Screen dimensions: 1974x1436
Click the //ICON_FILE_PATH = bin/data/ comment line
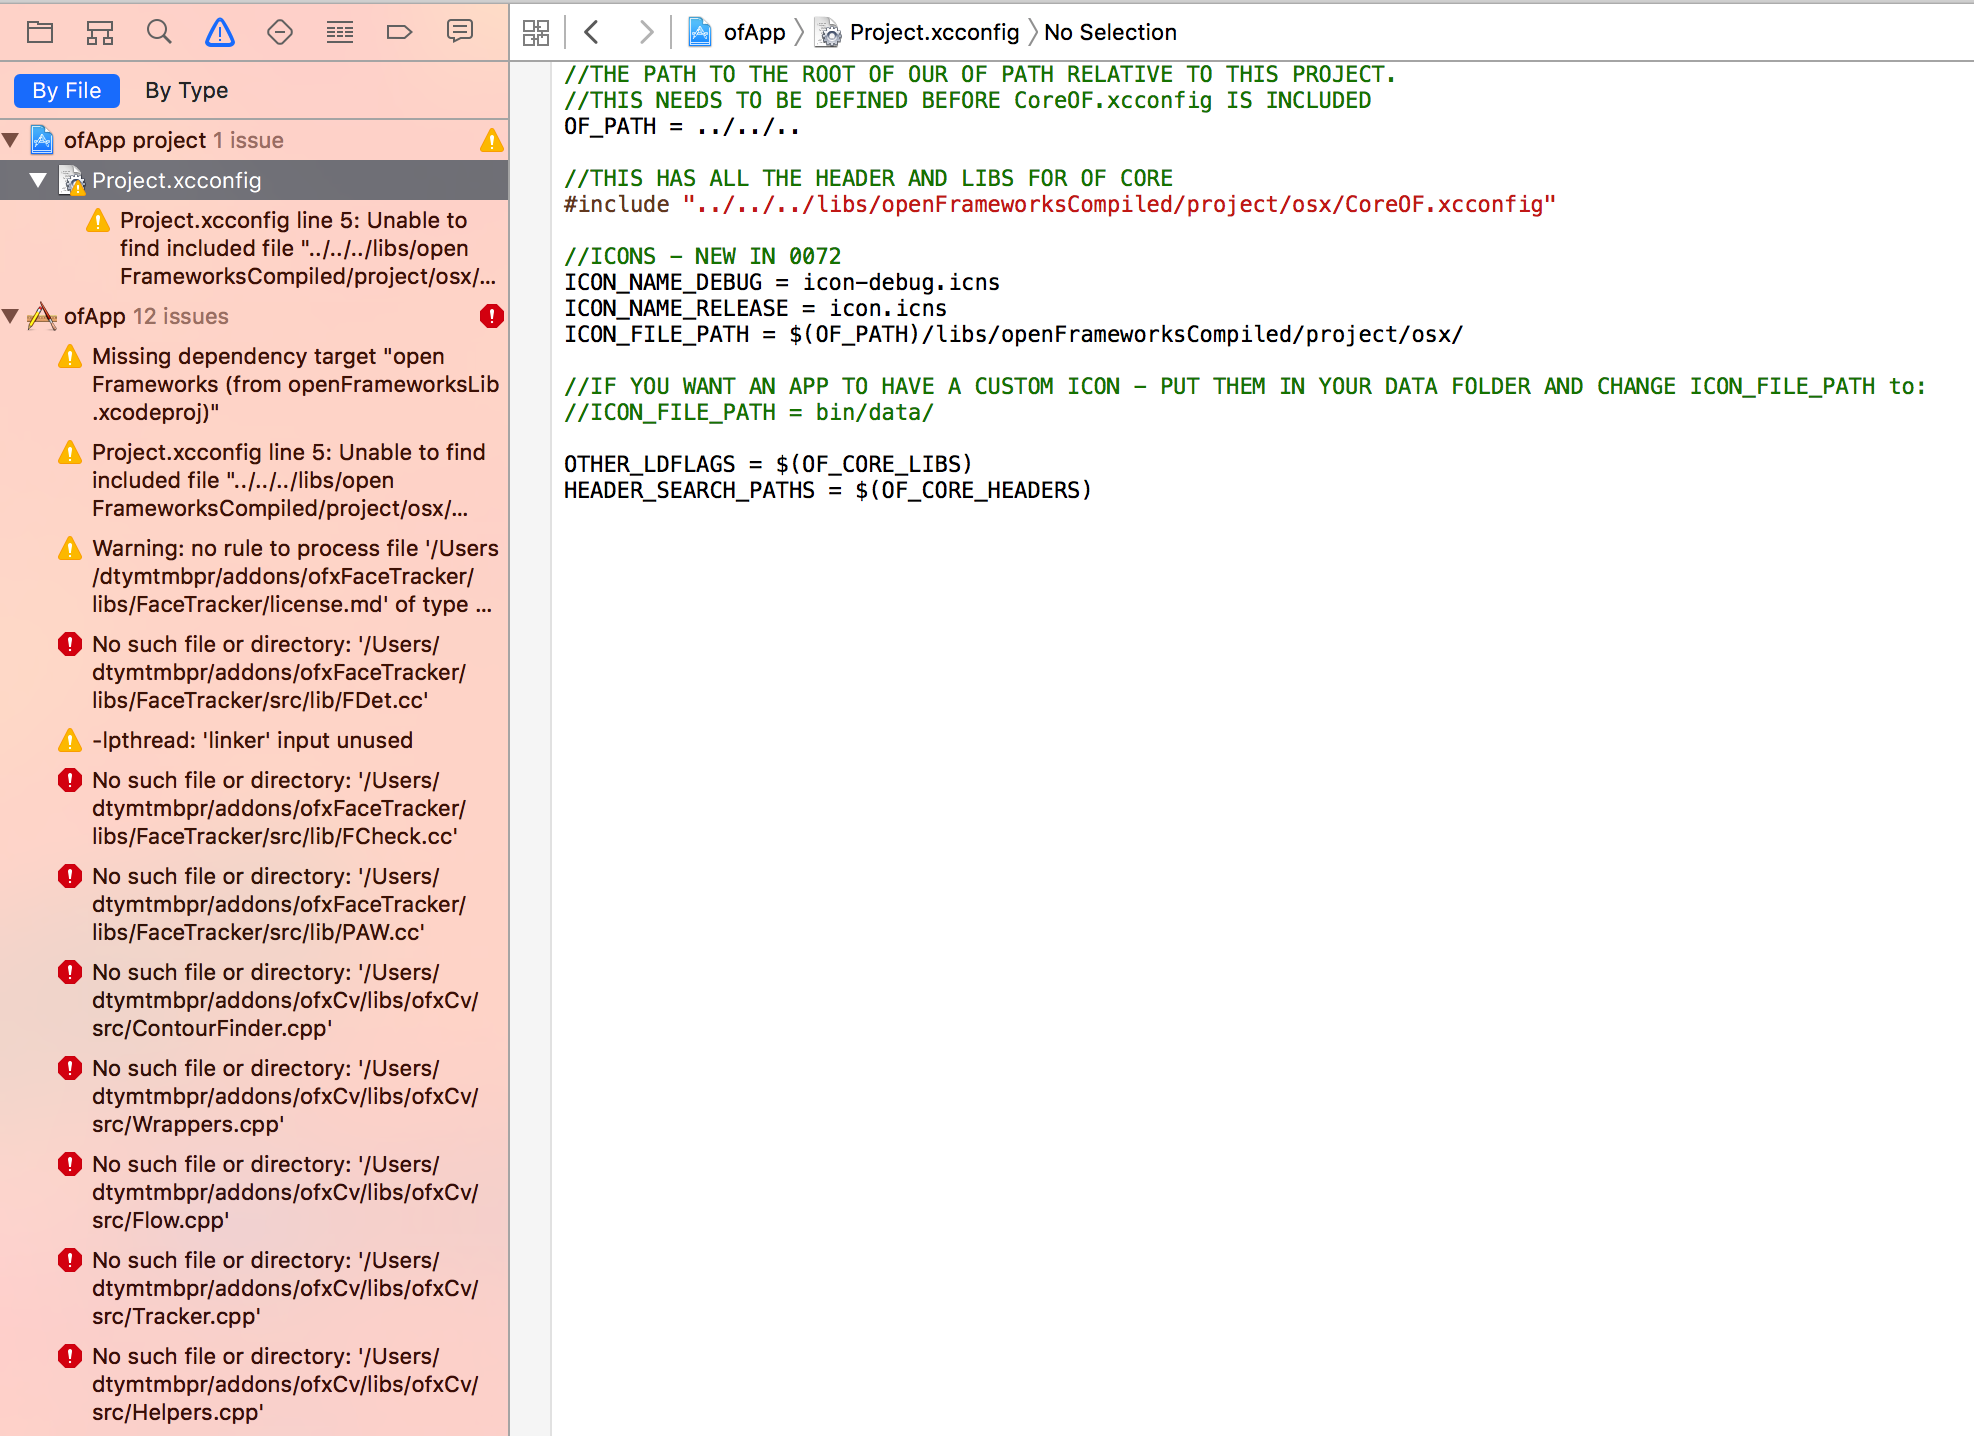coord(748,413)
